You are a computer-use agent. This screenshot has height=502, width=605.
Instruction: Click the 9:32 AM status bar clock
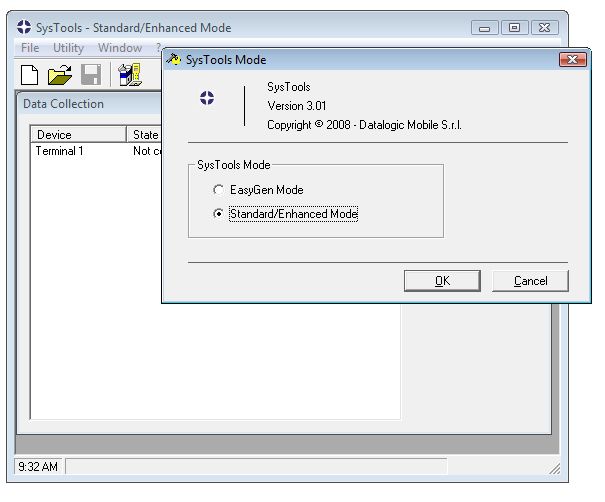tap(38, 467)
